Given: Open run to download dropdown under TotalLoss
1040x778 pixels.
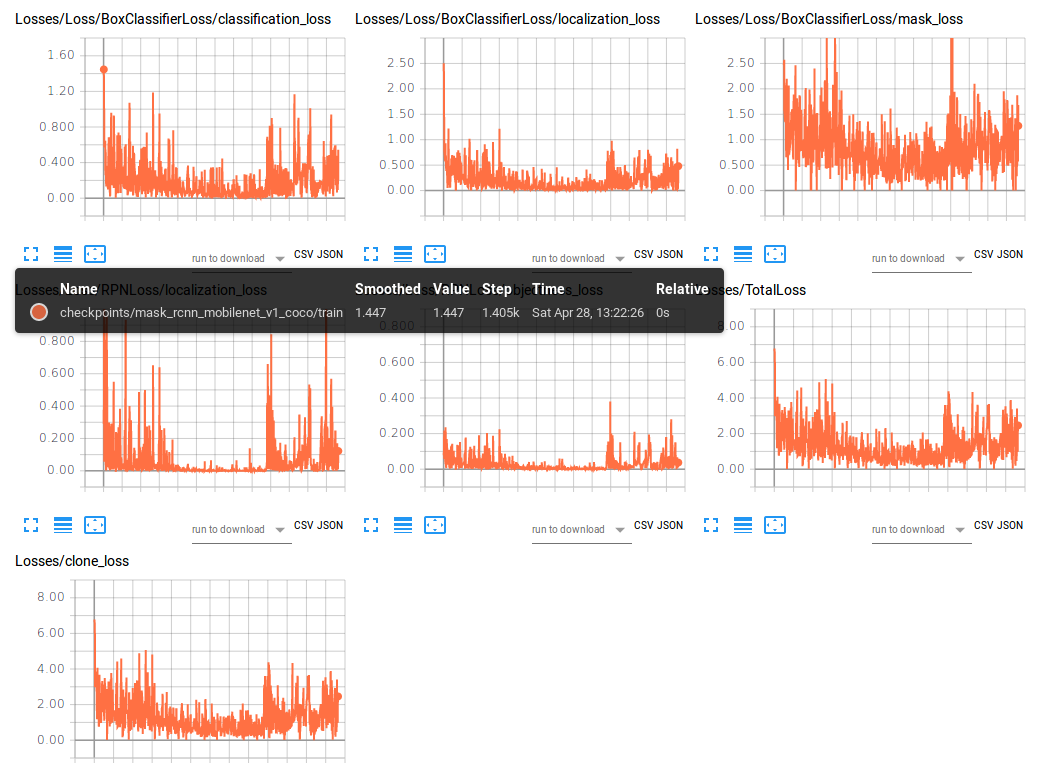Looking at the screenshot, I should coord(921,530).
